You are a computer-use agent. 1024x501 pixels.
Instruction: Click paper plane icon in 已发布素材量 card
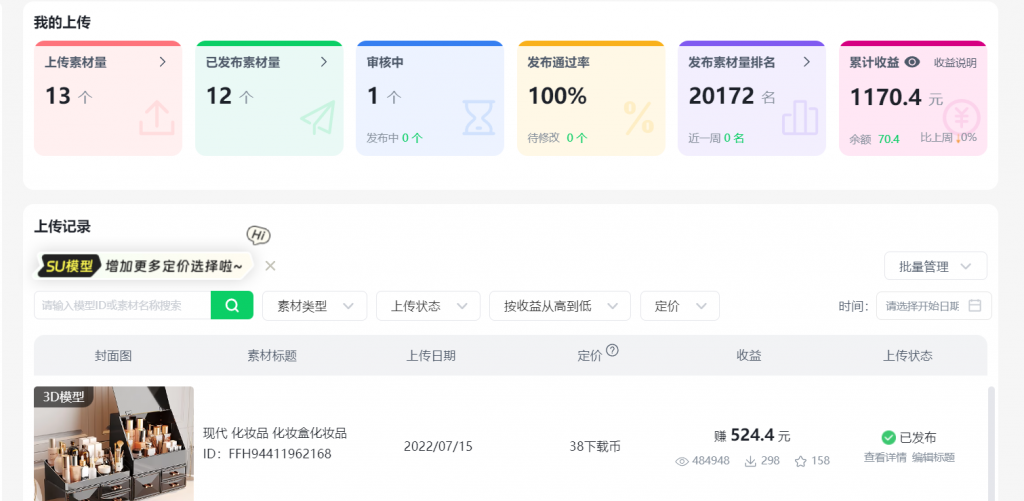coord(318,118)
